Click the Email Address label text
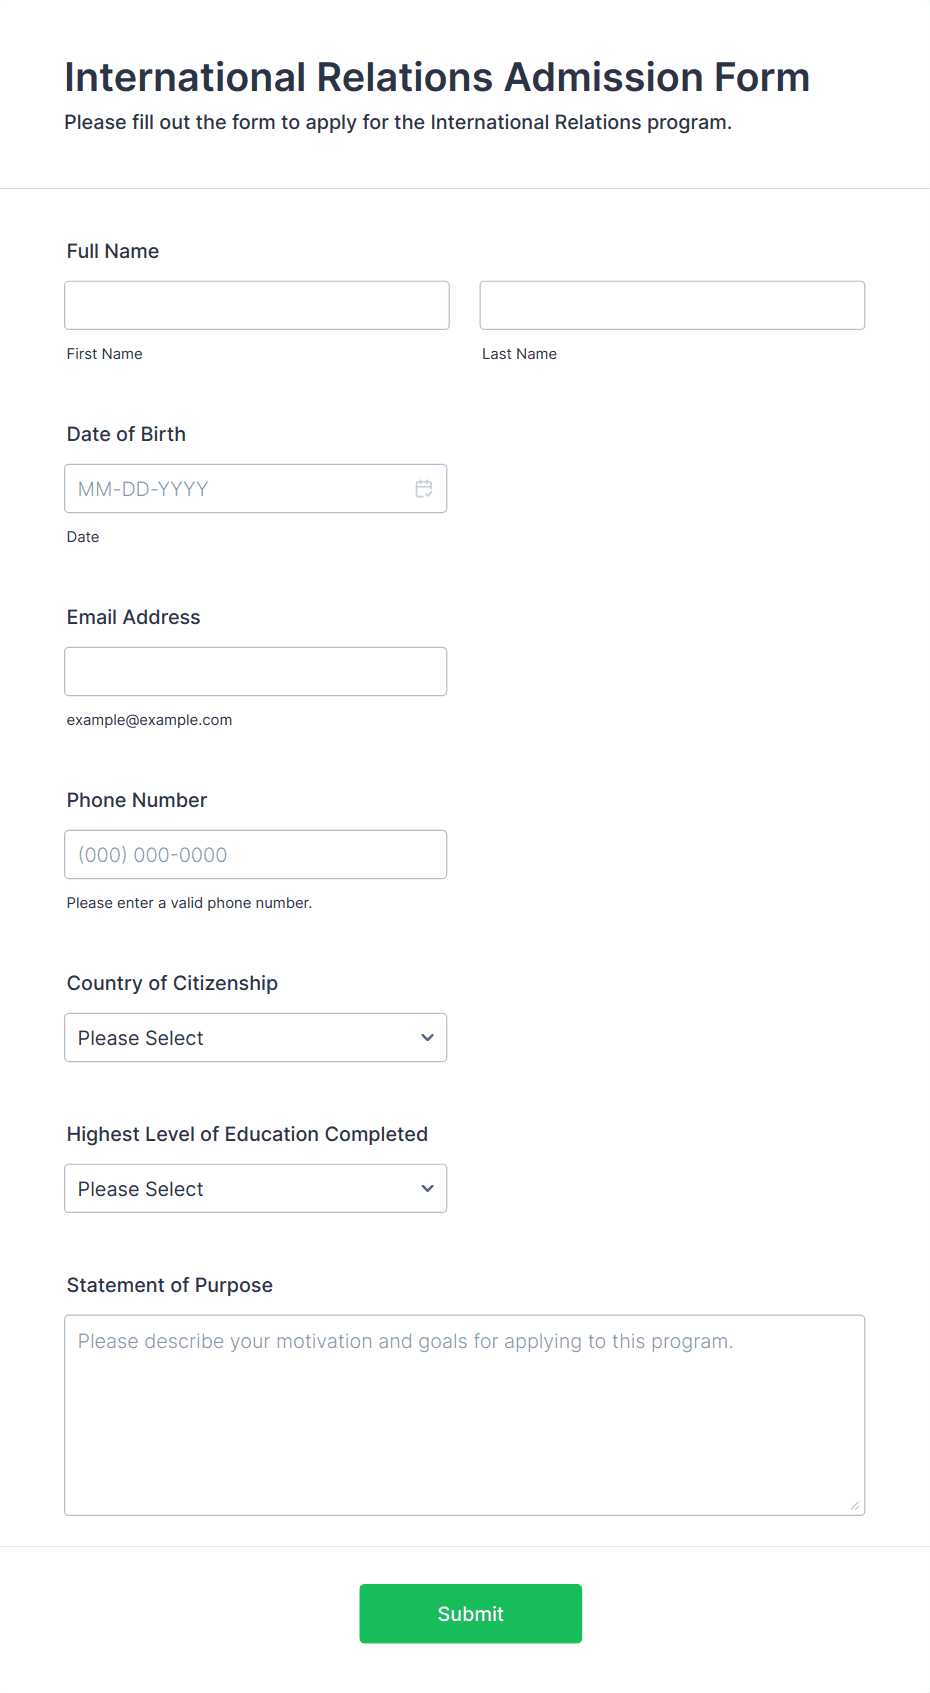This screenshot has height=1693, width=930. tap(134, 617)
